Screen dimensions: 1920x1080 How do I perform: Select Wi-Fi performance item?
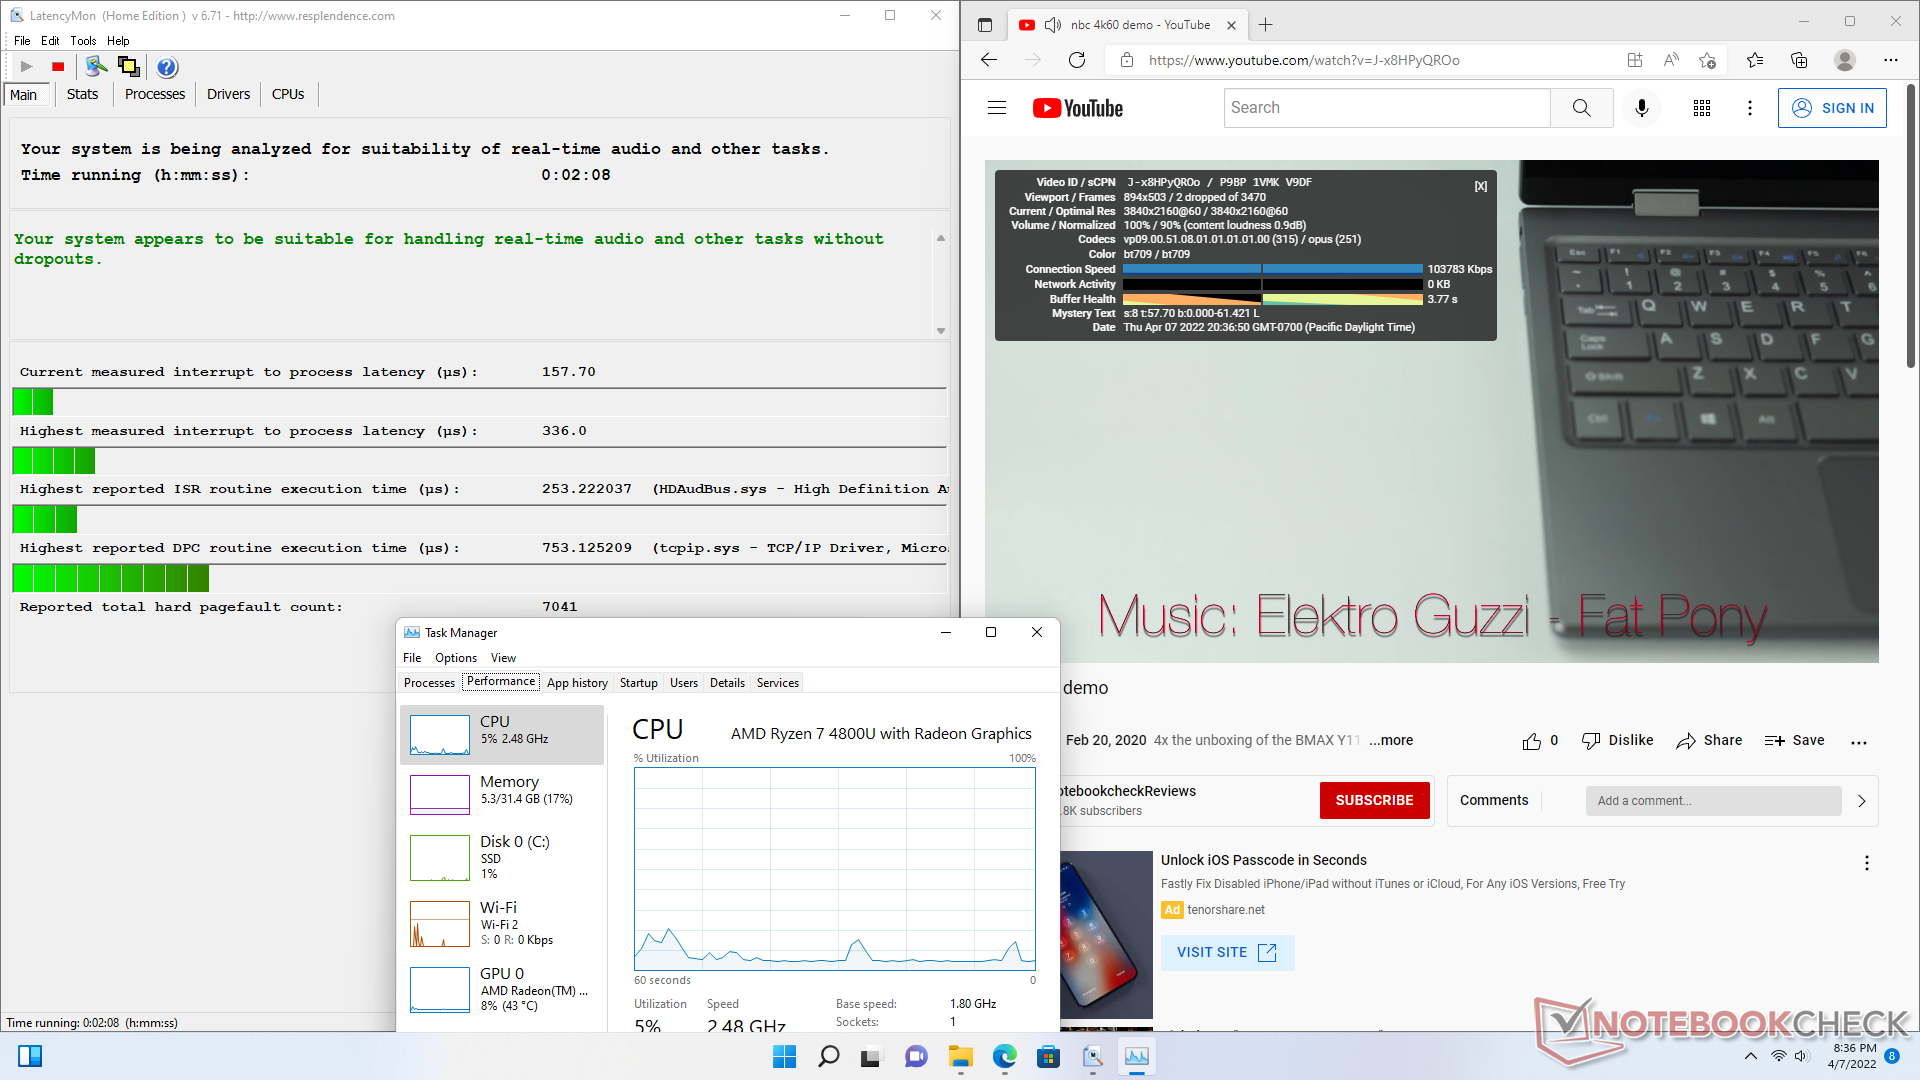point(503,923)
